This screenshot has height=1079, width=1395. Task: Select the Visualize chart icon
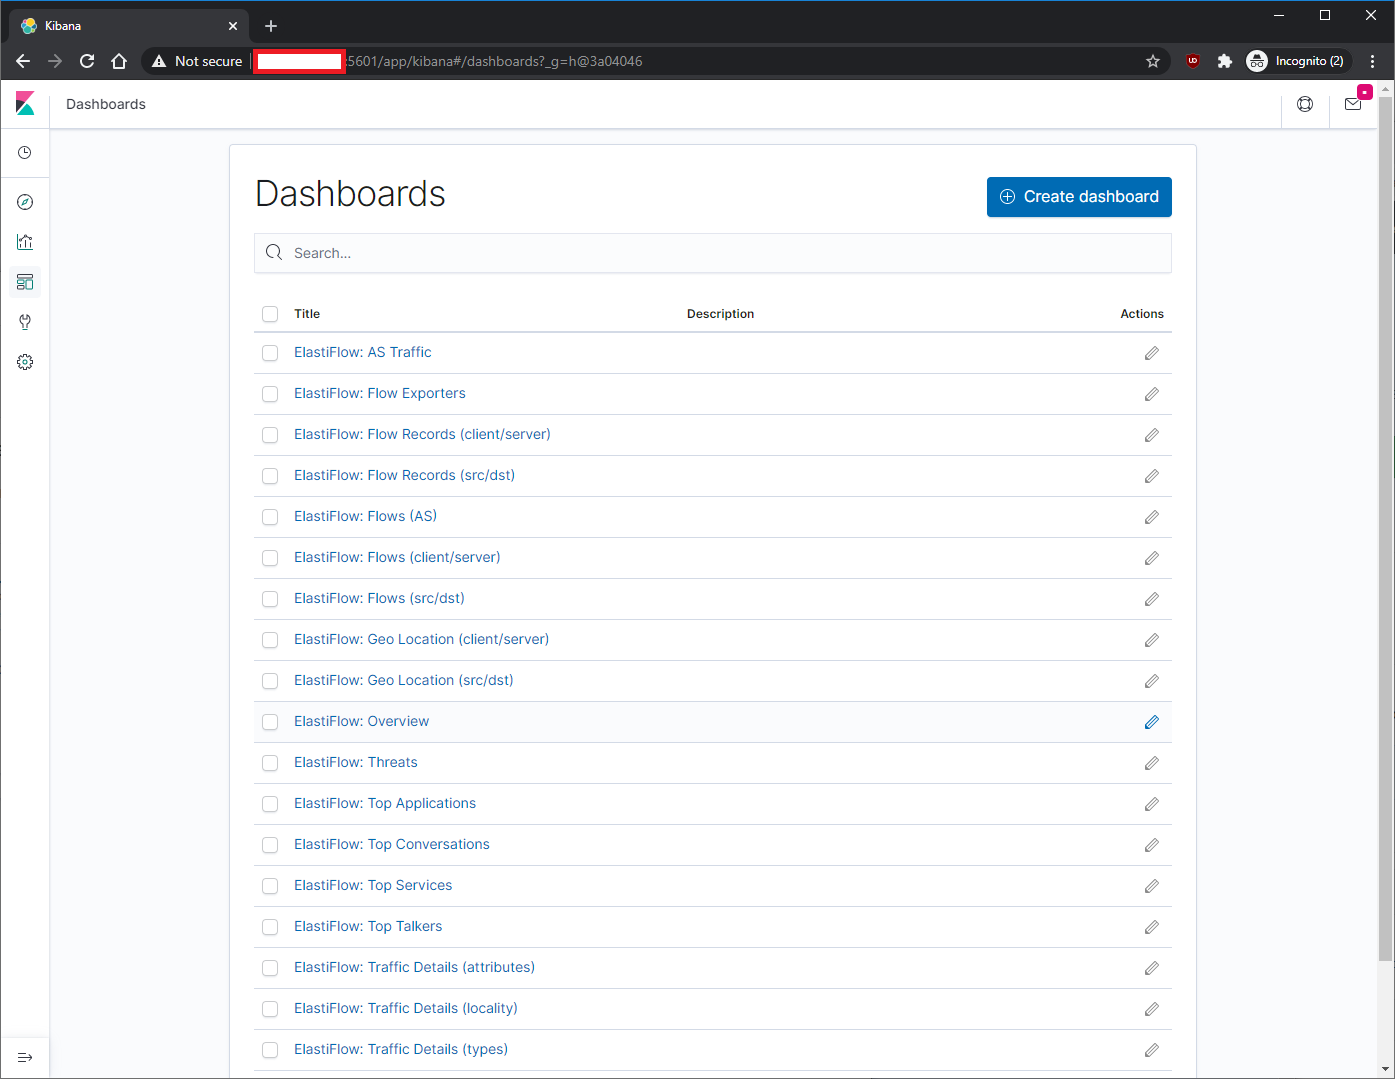click(25, 242)
